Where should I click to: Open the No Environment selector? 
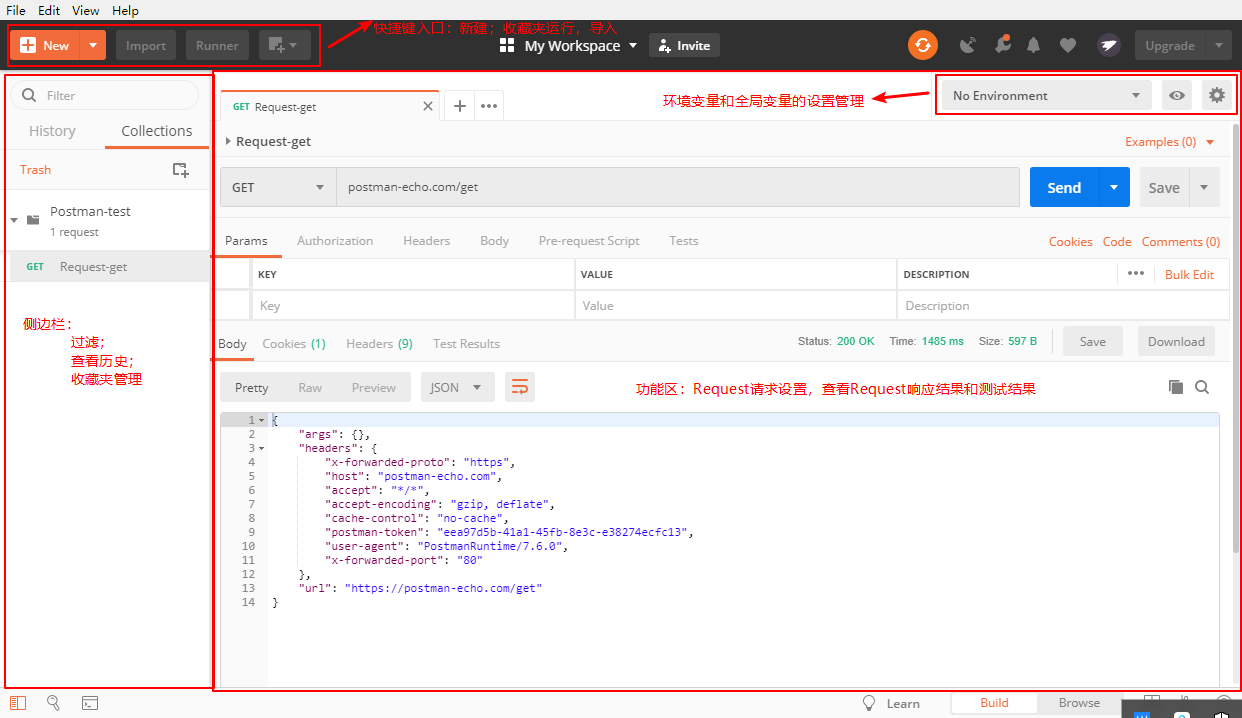click(1046, 95)
